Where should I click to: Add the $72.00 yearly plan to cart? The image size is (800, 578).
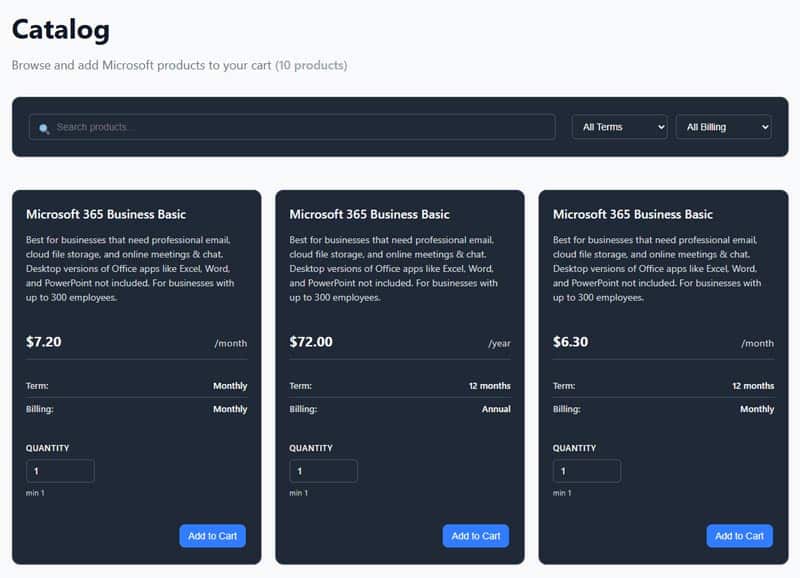(476, 536)
